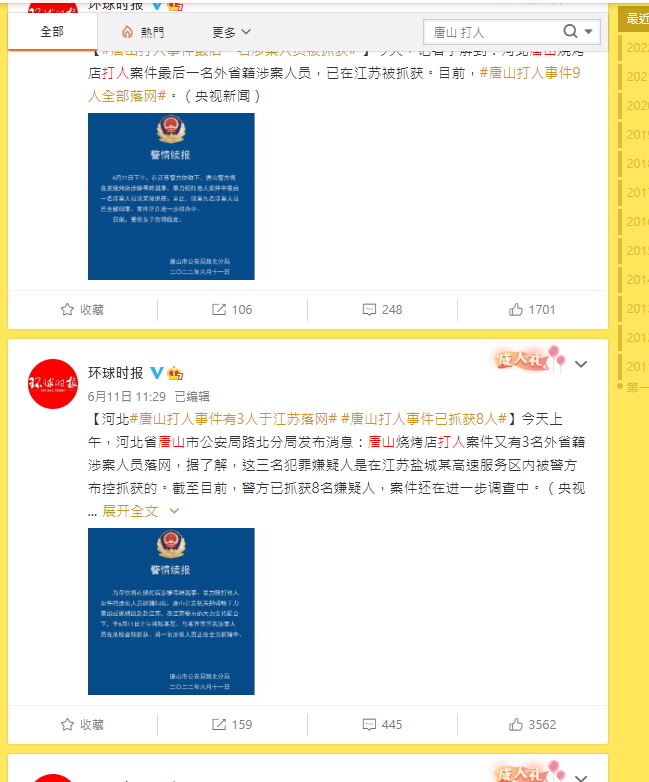This screenshot has width=649, height=782.
Task: Open the search type dropdown arrow
Action: click(589, 31)
